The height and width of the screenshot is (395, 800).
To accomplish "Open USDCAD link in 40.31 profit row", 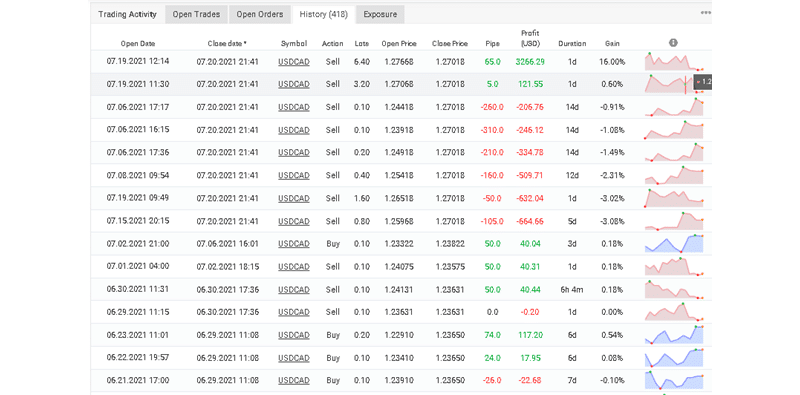I will point(294,267).
